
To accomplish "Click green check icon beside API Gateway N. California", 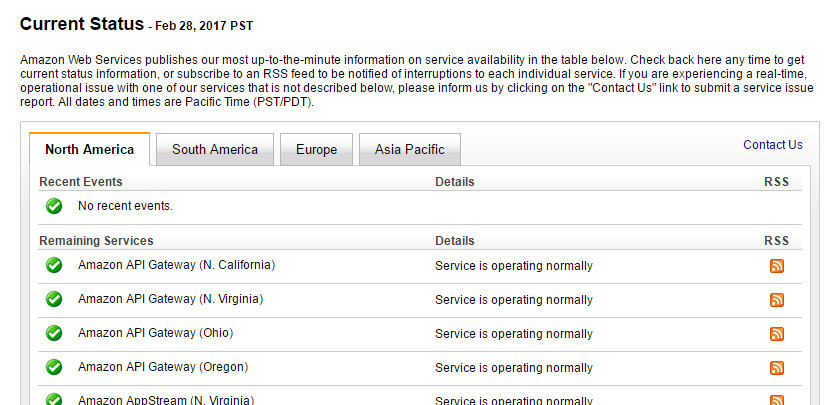I will pyautogui.click(x=54, y=266).
